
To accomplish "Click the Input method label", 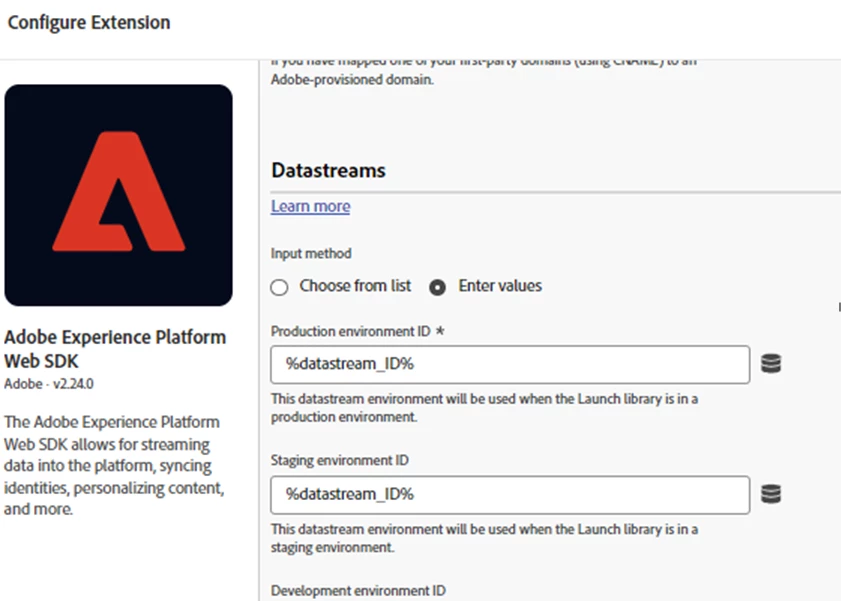I will coord(311,254).
